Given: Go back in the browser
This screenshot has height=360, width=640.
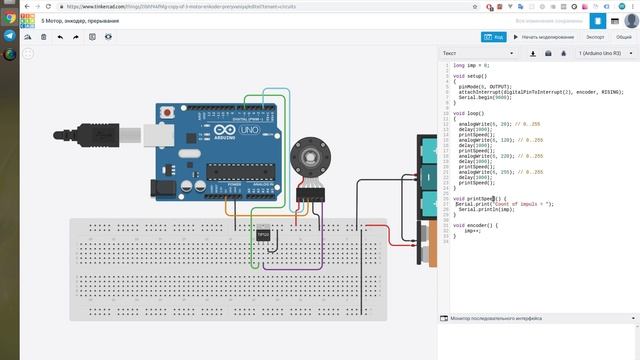Looking at the screenshot, I should tap(27, 7).
